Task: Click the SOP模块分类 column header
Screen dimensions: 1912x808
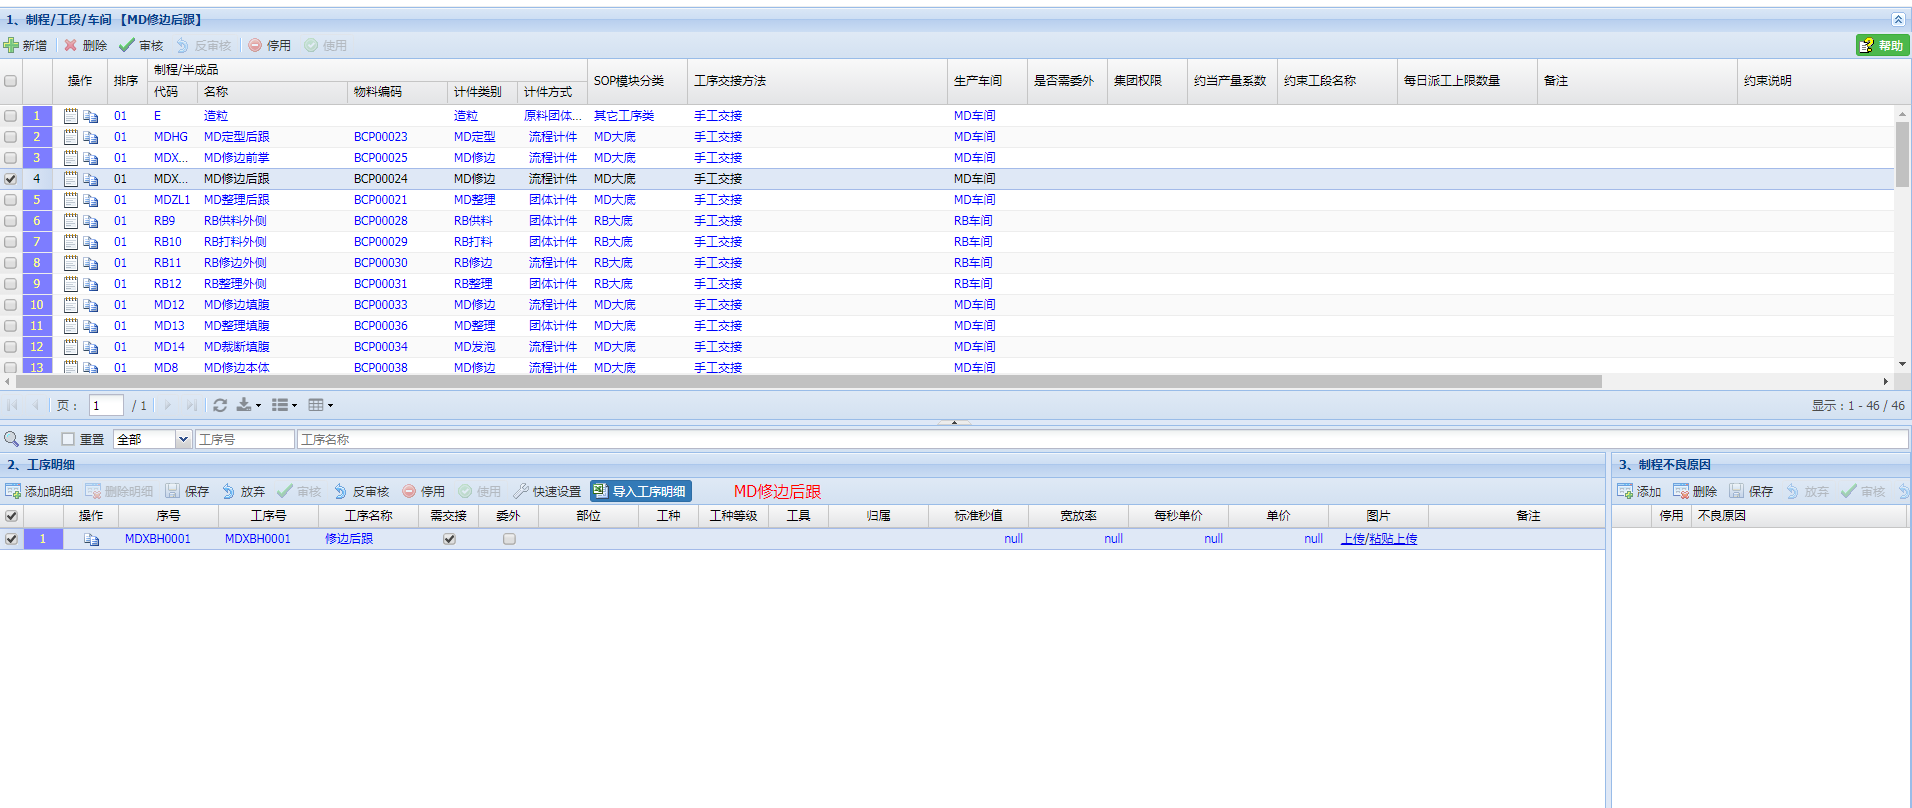Action: (637, 81)
